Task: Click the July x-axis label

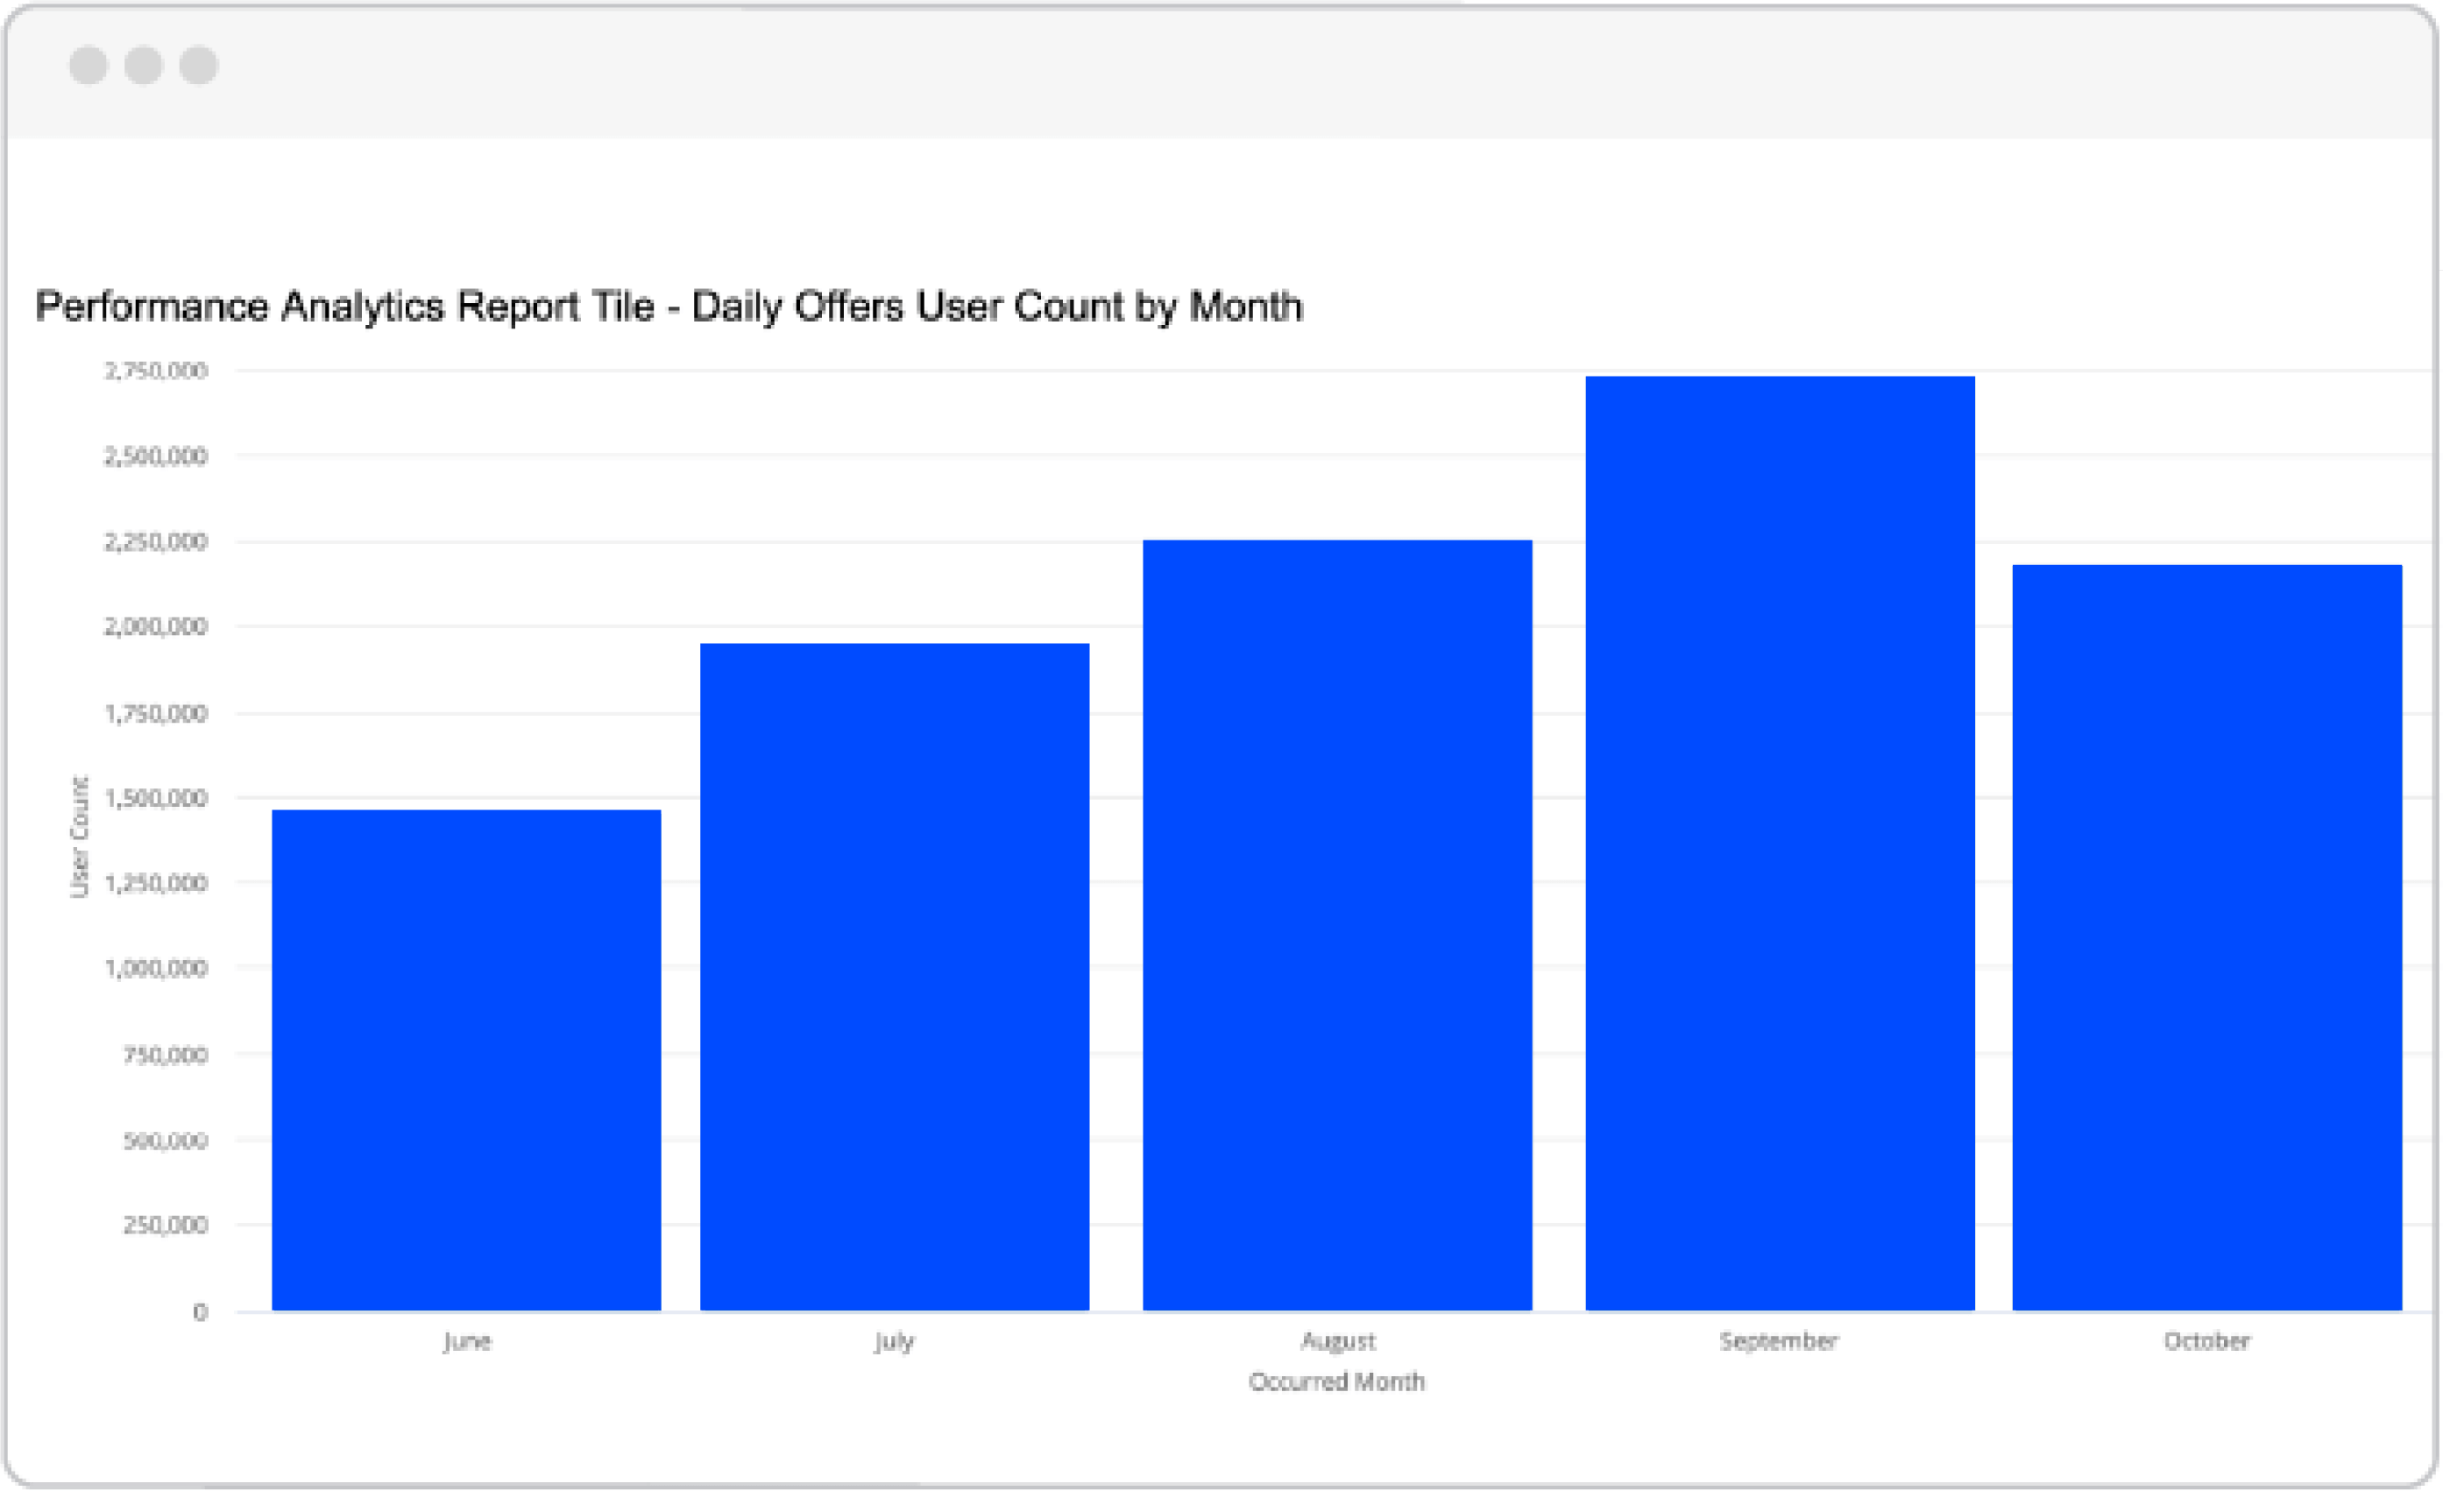Action: [894, 1341]
